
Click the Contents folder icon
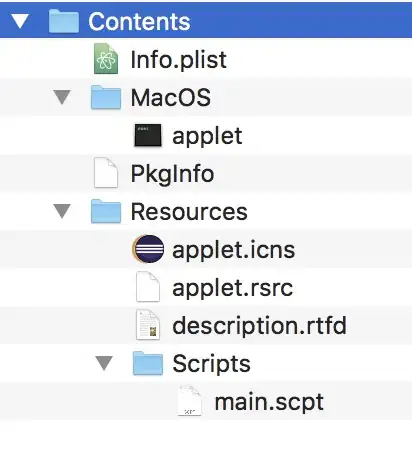pos(64,21)
